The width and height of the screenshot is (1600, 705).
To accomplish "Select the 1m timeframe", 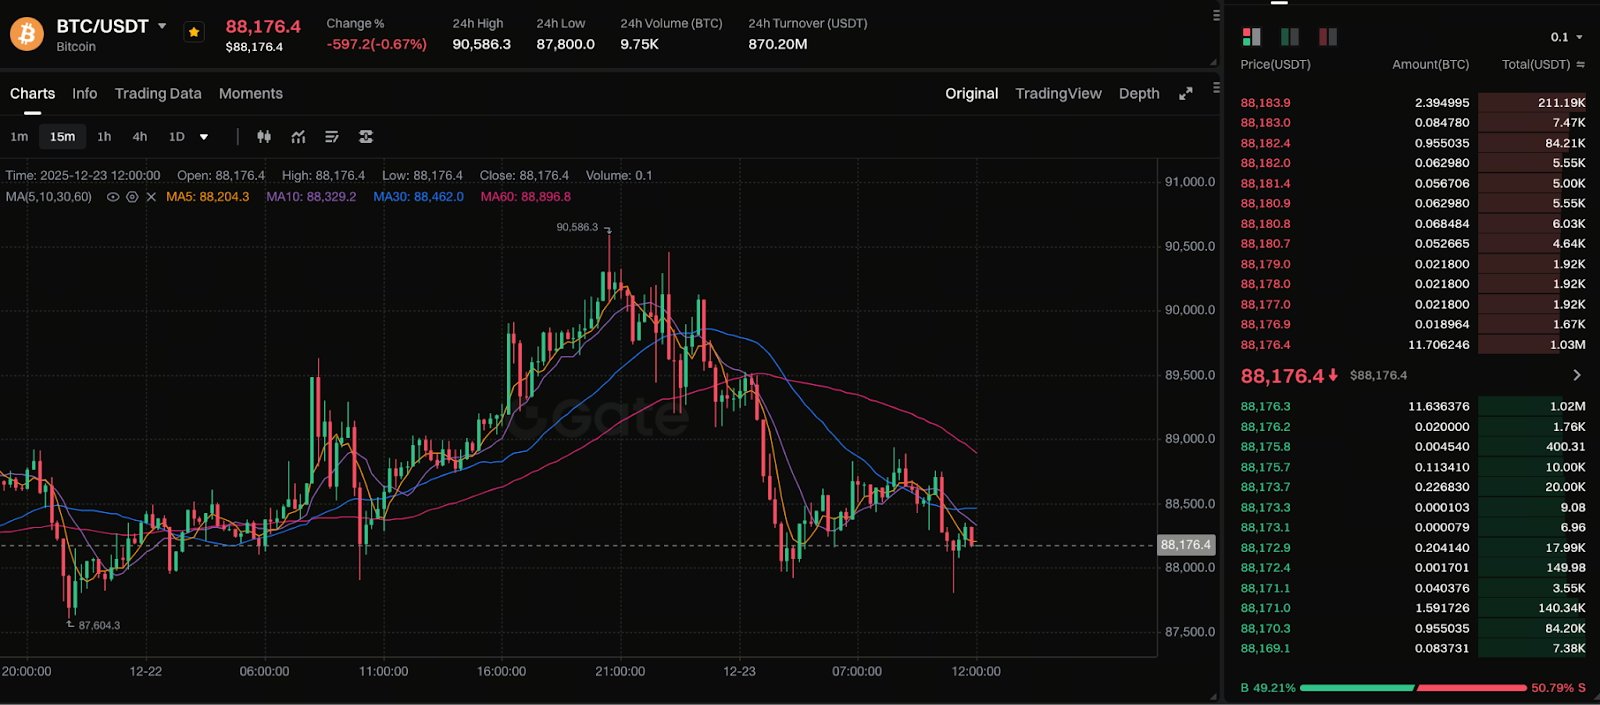I will [x=19, y=137].
